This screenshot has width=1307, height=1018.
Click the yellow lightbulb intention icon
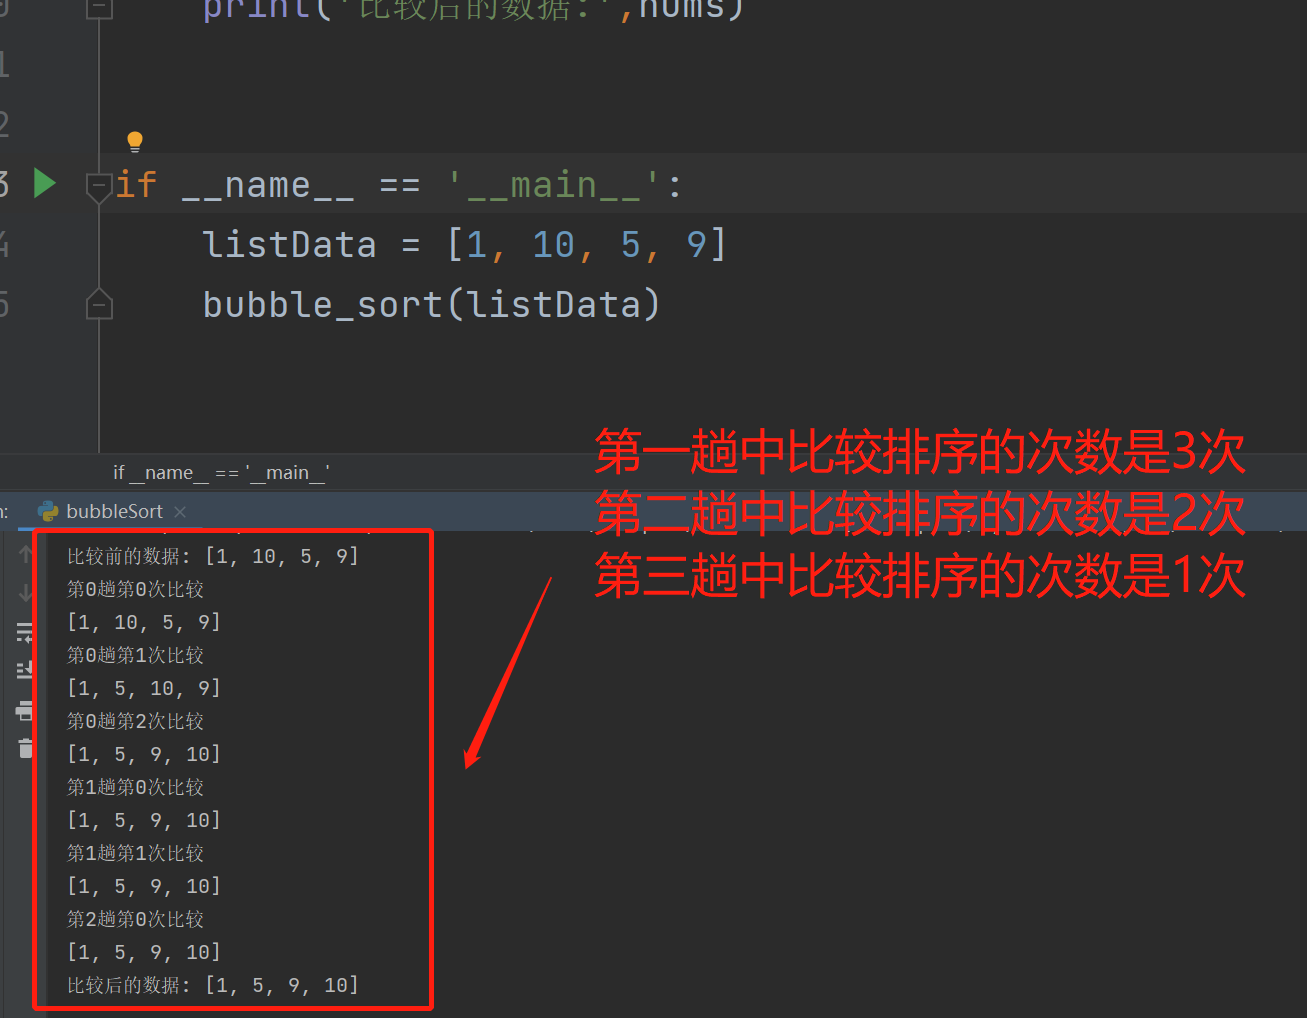coord(135,142)
